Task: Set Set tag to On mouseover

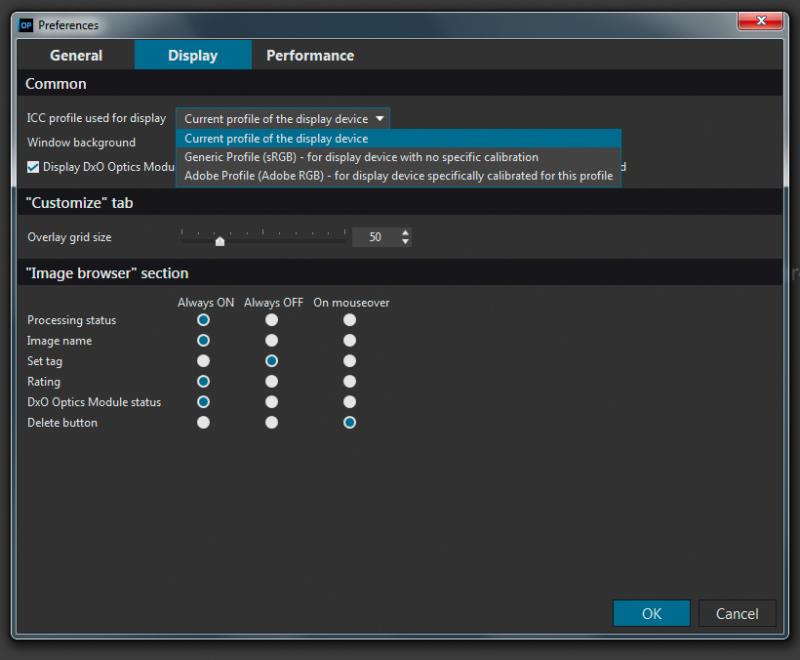Action: click(349, 361)
